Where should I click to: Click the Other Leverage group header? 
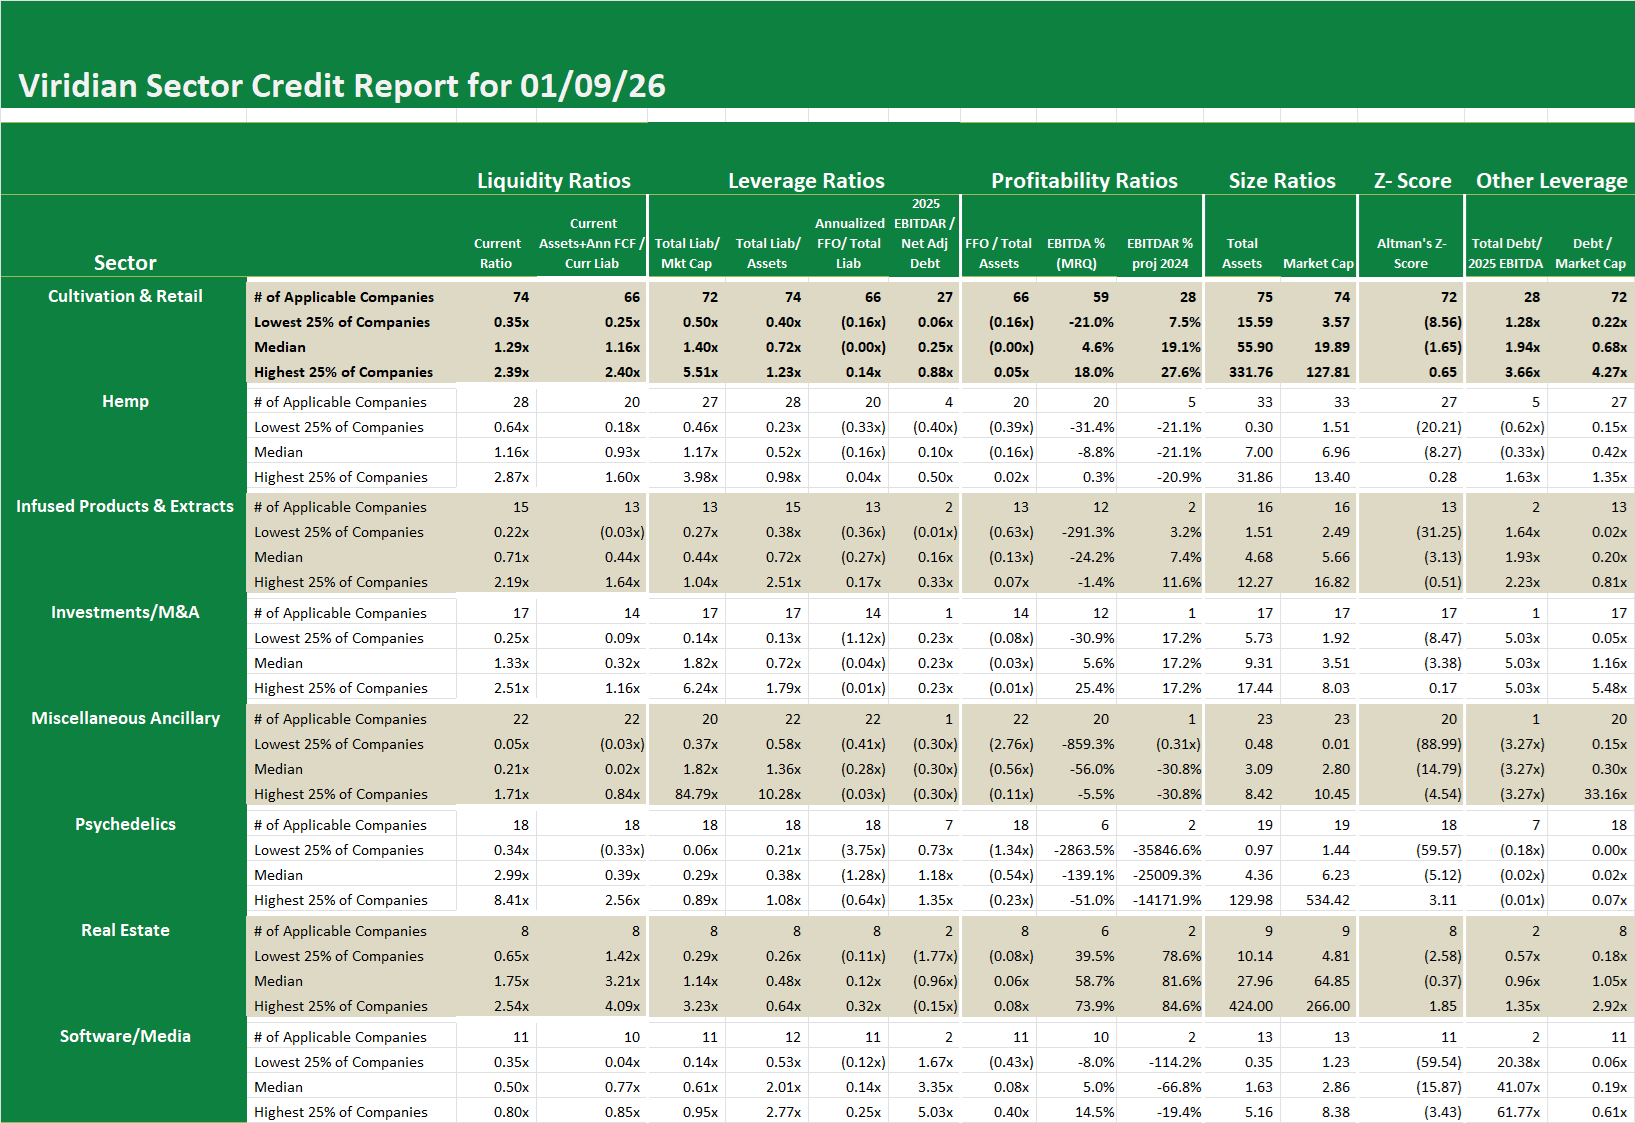(x=1551, y=181)
